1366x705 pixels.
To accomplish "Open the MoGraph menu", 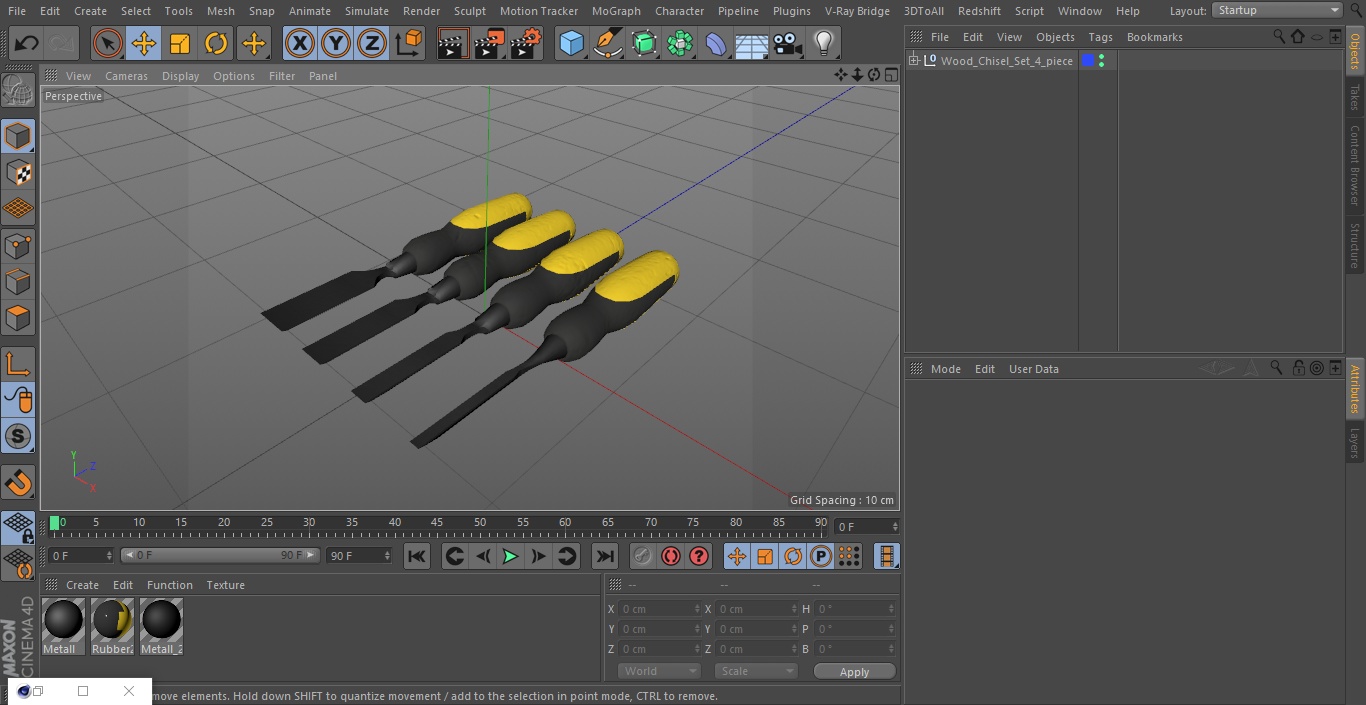I will (616, 11).
